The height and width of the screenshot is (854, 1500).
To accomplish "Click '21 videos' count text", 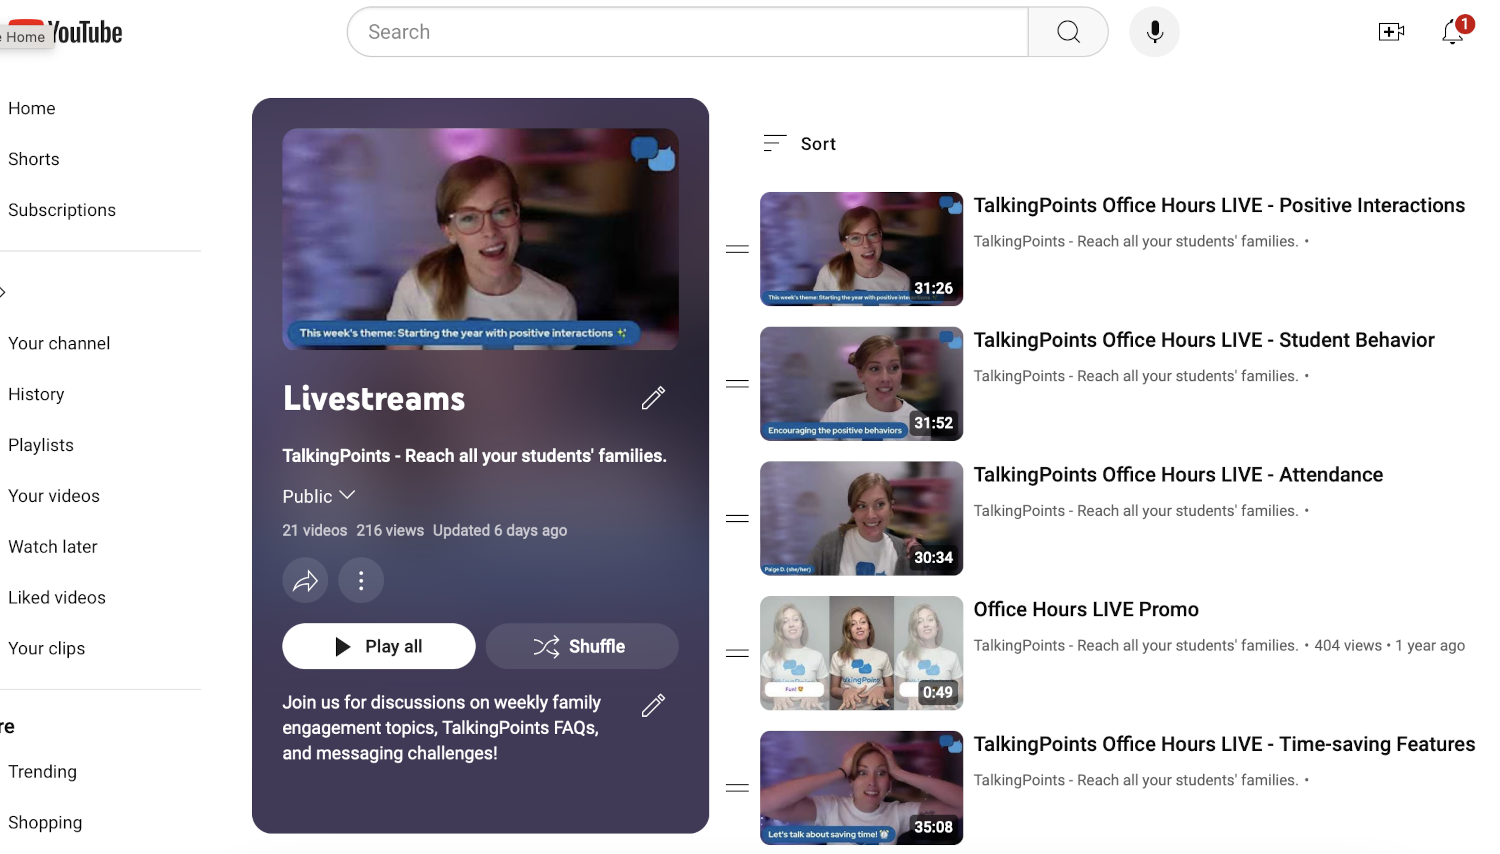I will [315, 531].
